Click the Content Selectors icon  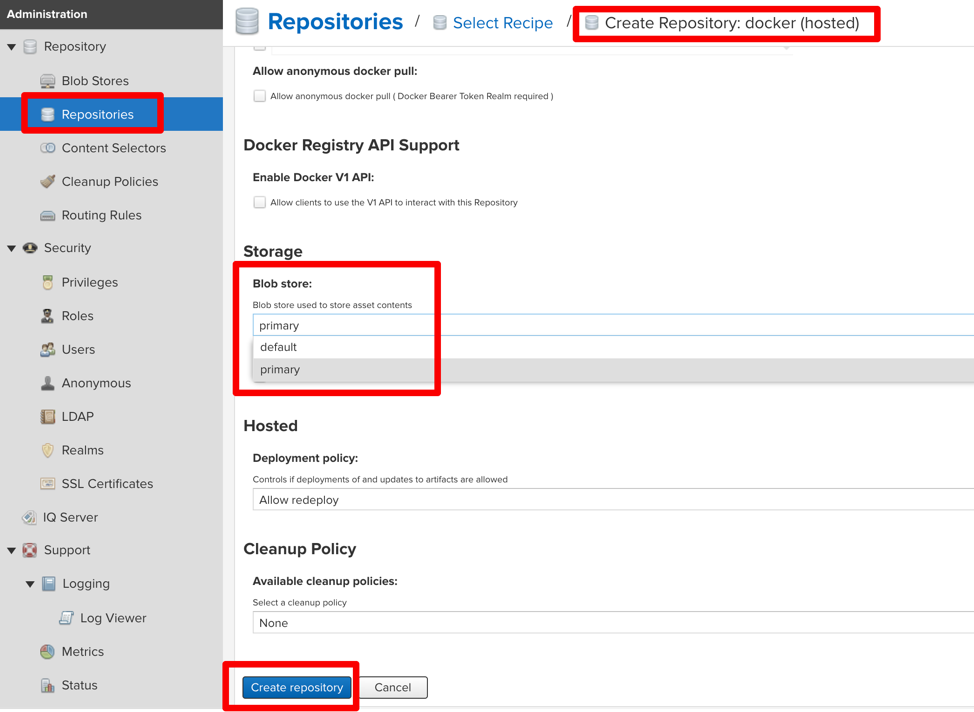pos(48,148)
